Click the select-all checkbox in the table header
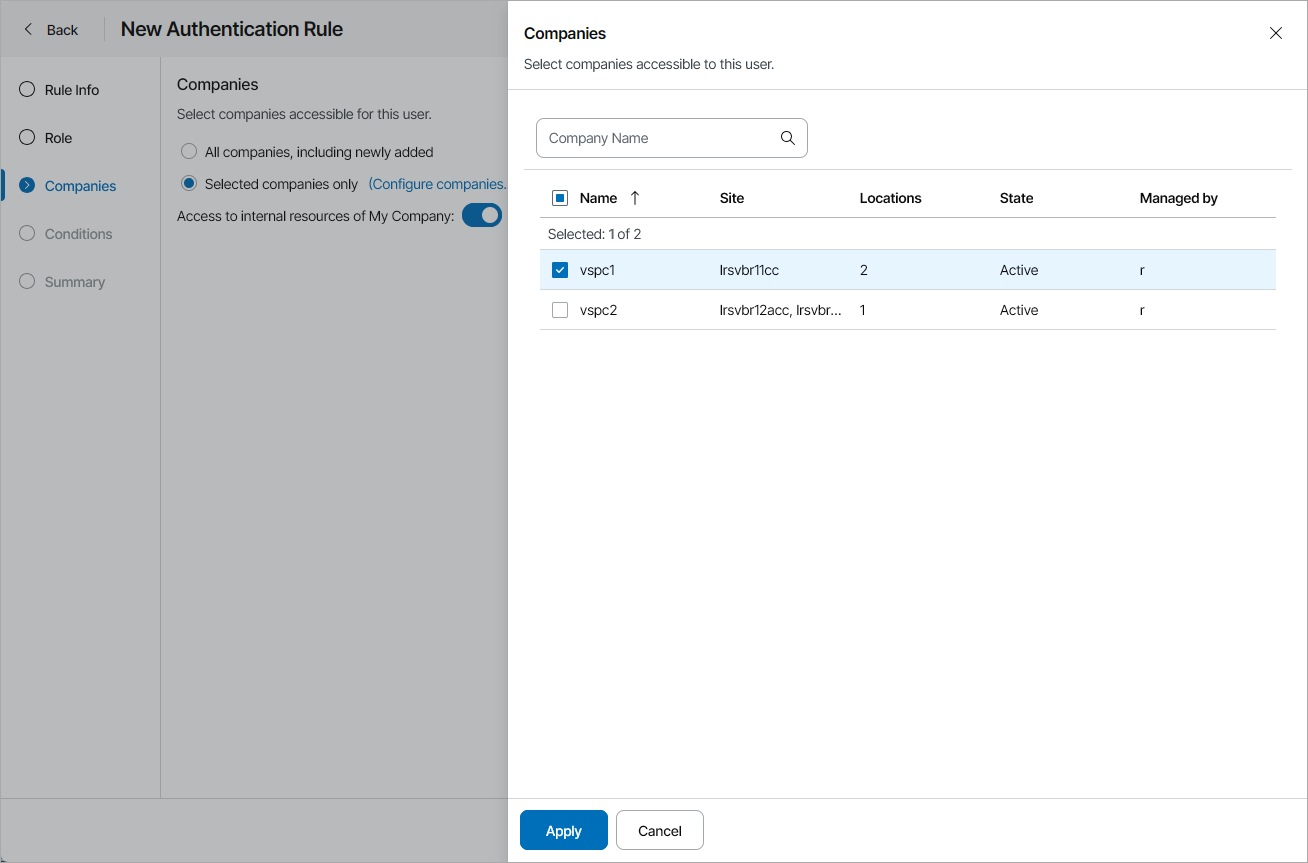 point(559,198)
